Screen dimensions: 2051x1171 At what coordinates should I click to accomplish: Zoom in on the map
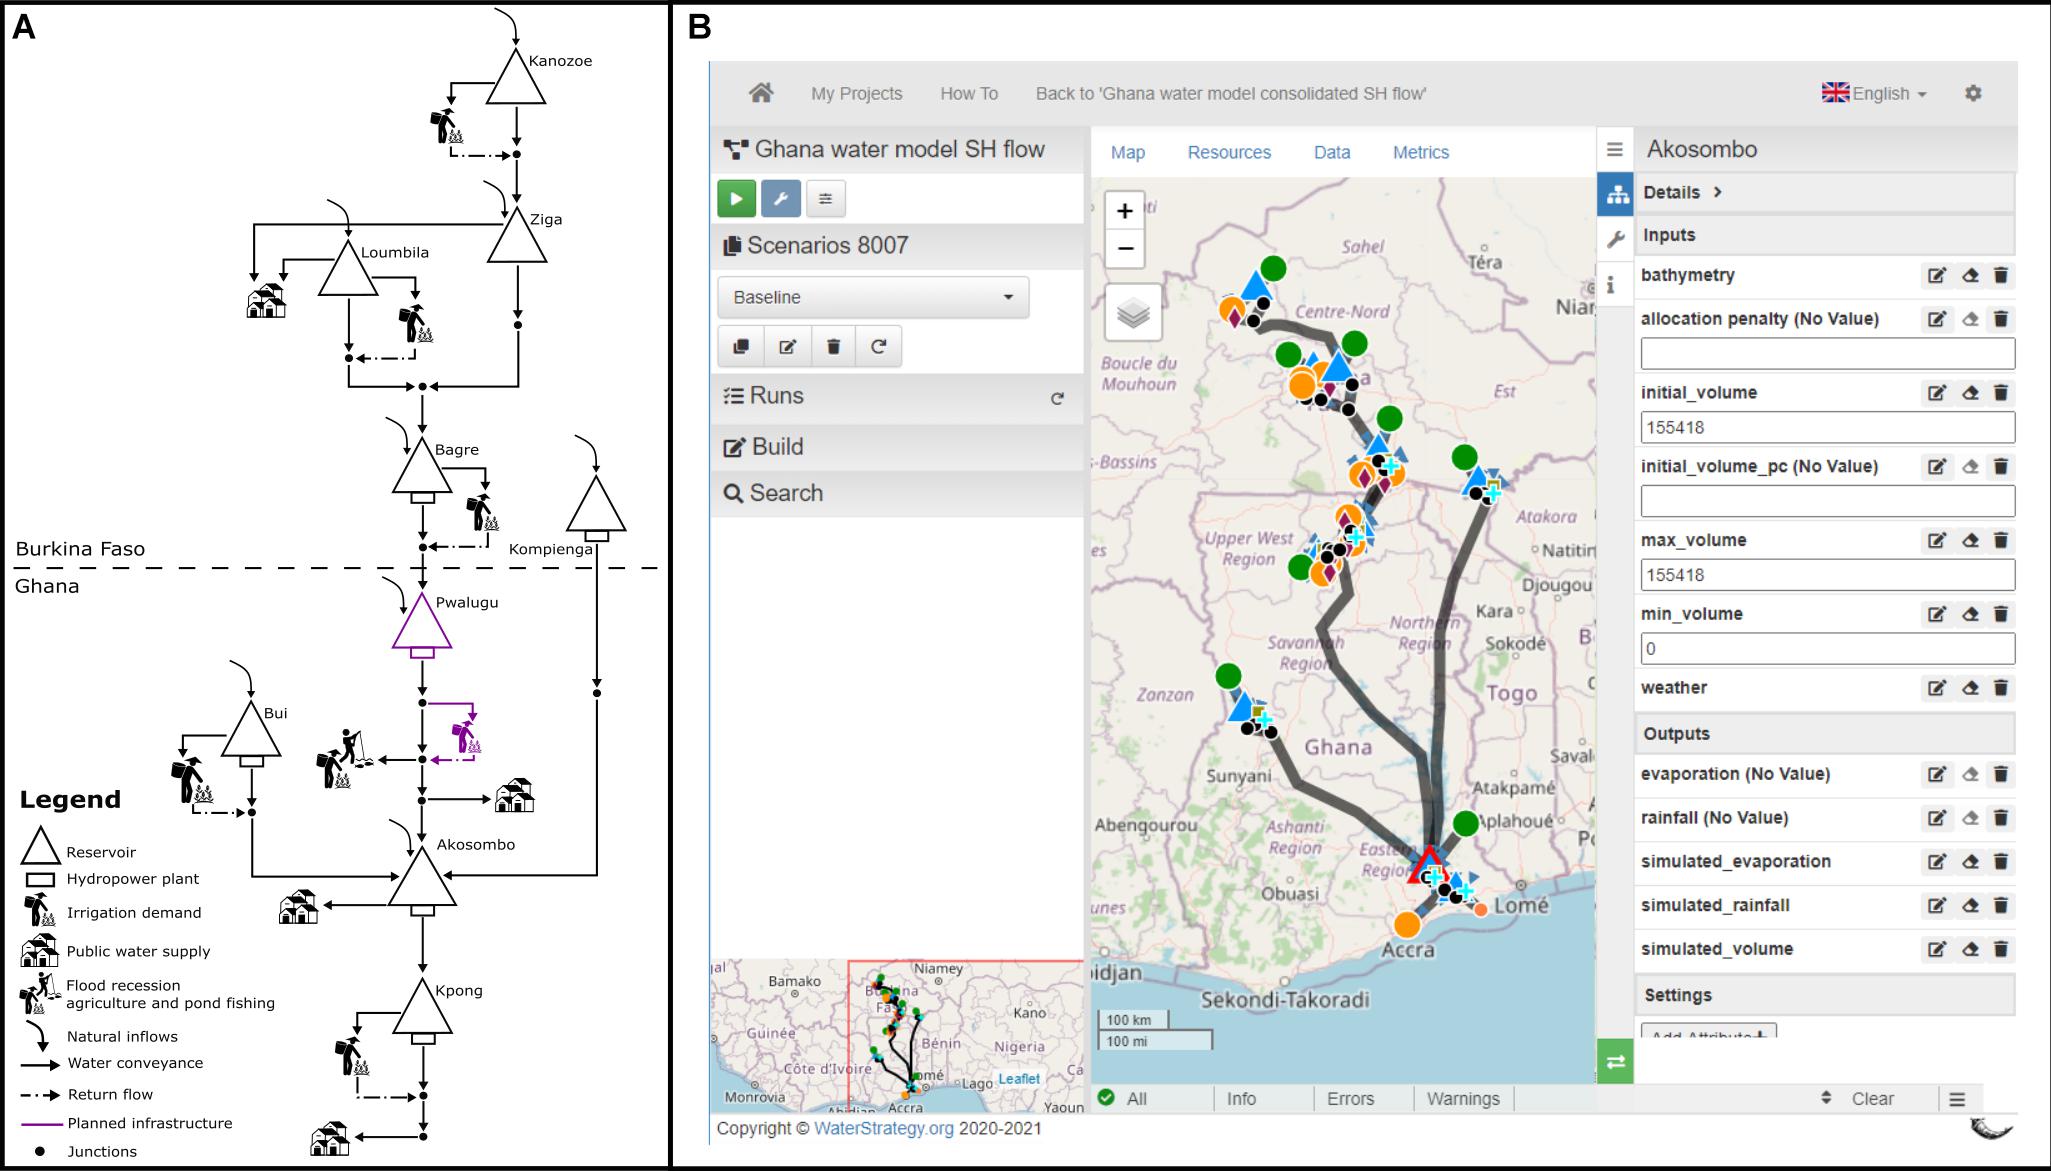pos(1125,211)
